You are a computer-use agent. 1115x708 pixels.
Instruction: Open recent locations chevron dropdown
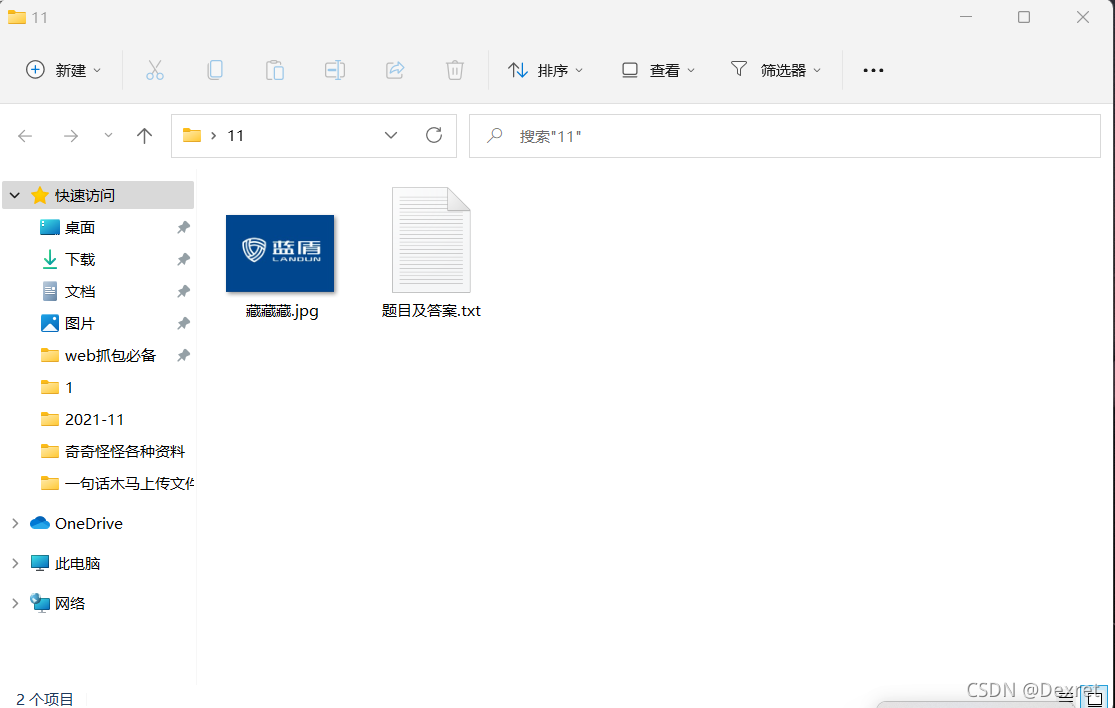pyautogui.click(x=108, y=135)
